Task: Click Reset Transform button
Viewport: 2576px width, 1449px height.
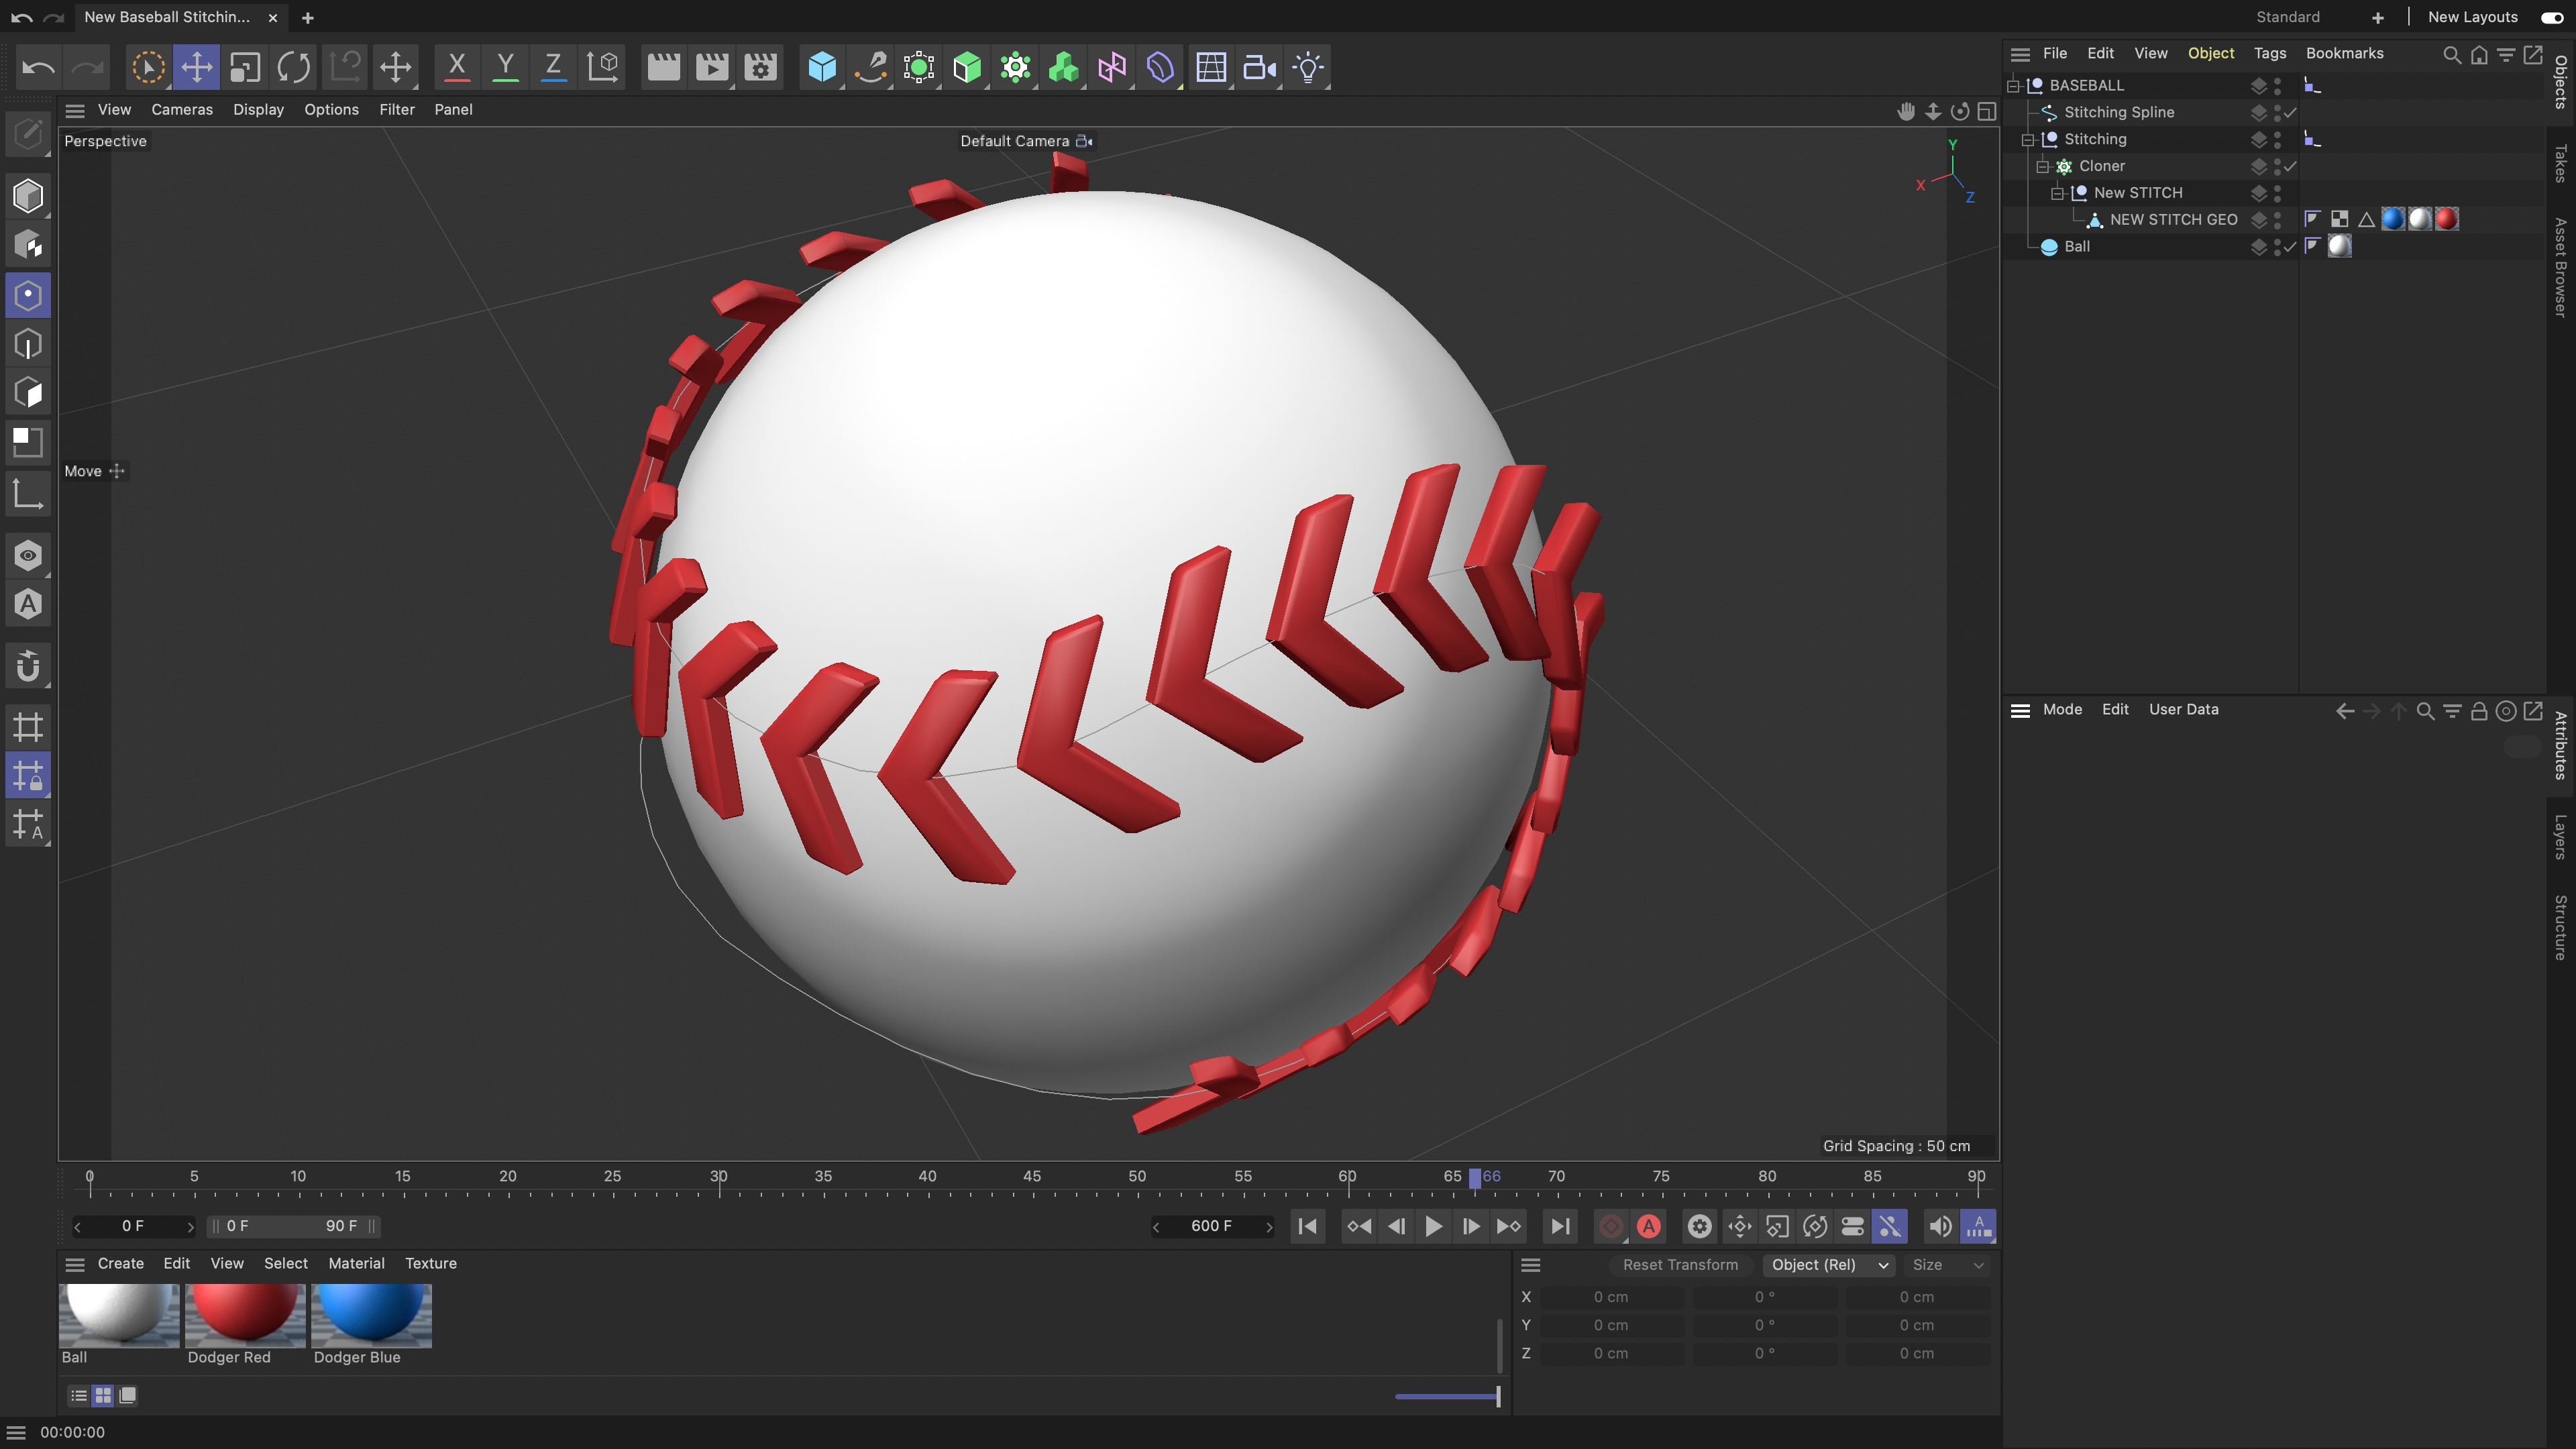Action: point(1680,1265)
